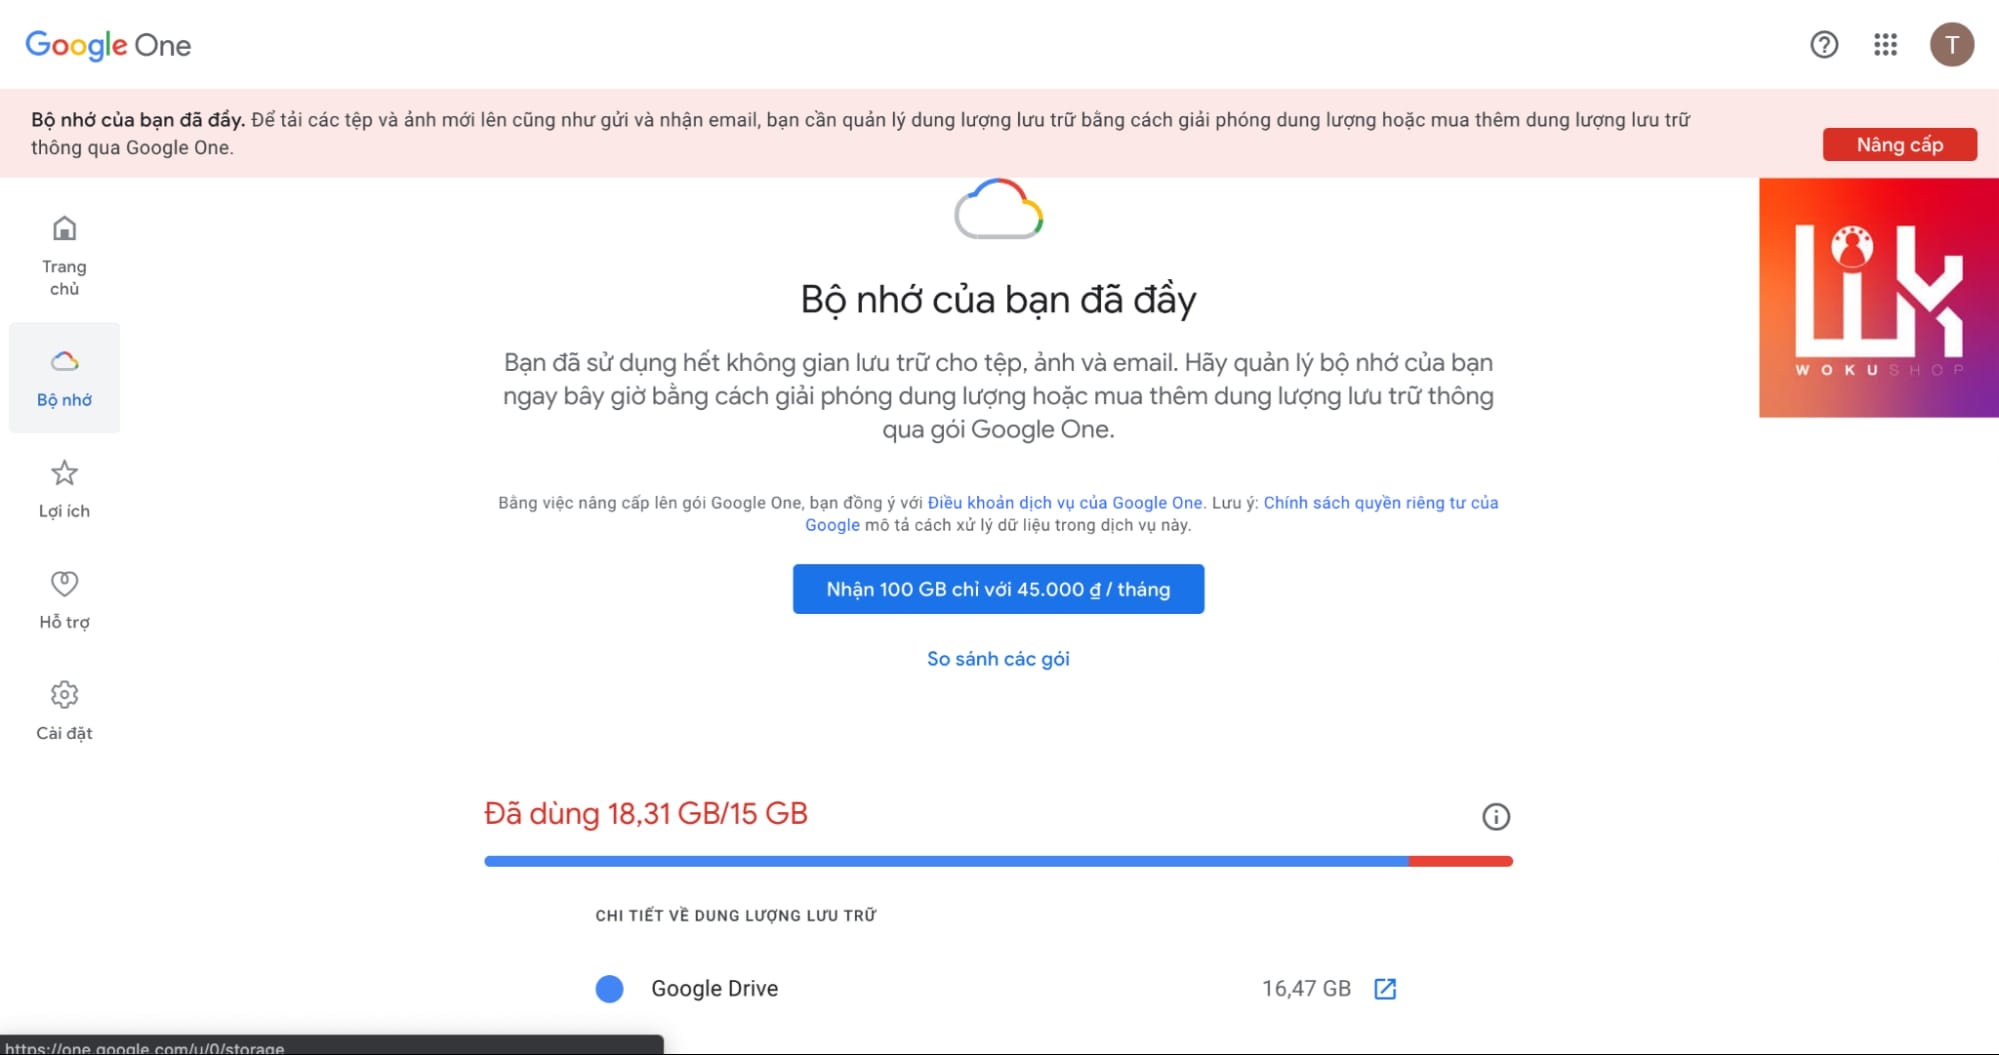Open help via the question mark icon
Screen dimensions: 1999x1055
click(1823, 45)
